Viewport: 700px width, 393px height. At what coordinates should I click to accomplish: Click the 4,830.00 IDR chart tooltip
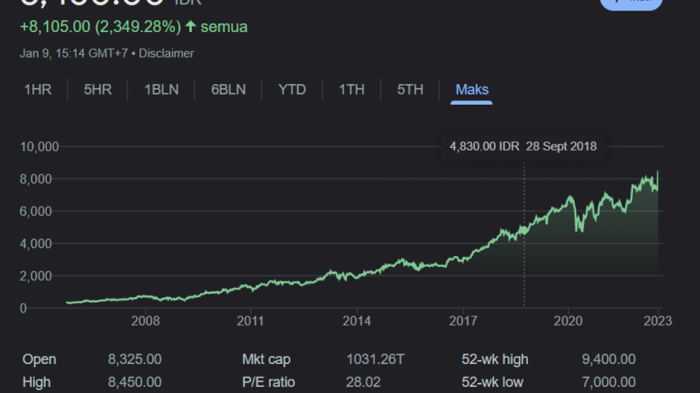click(x=523, y=146)
